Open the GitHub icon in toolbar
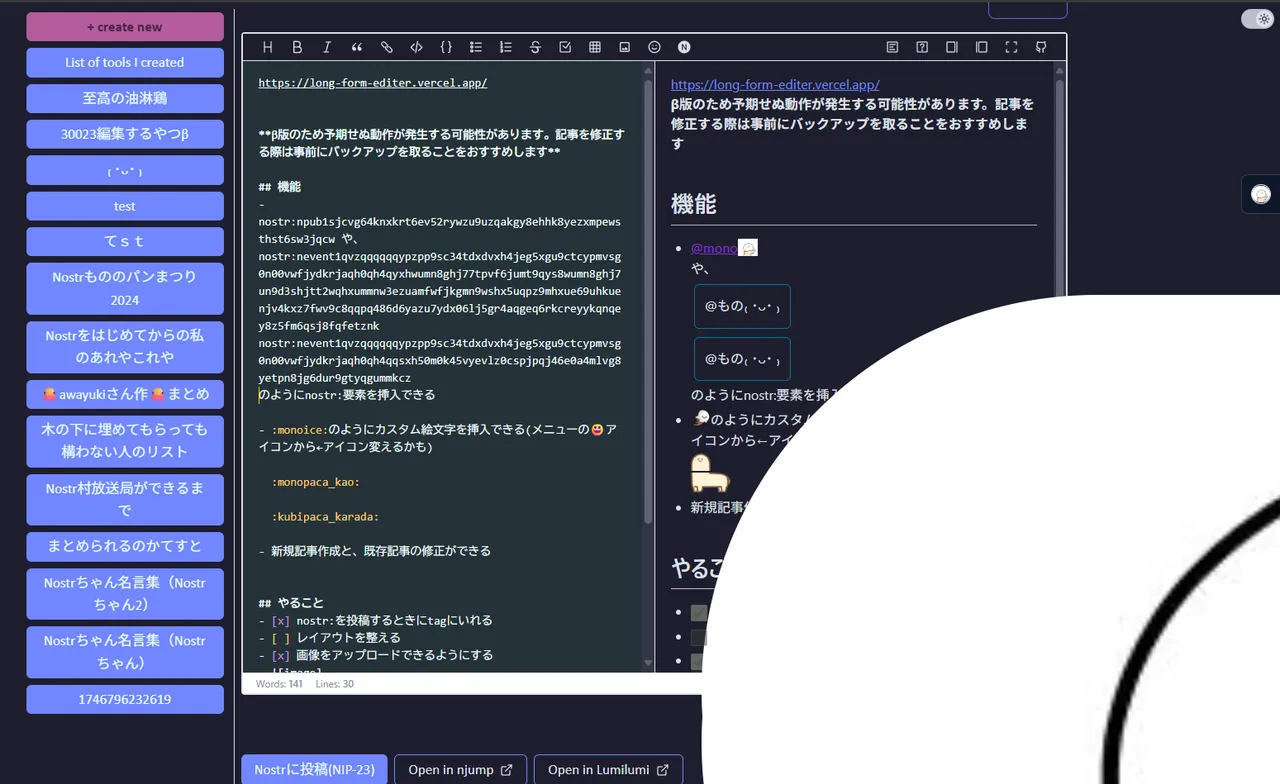This screenshot has width=1280, height=784. [x=1041, y=47]
